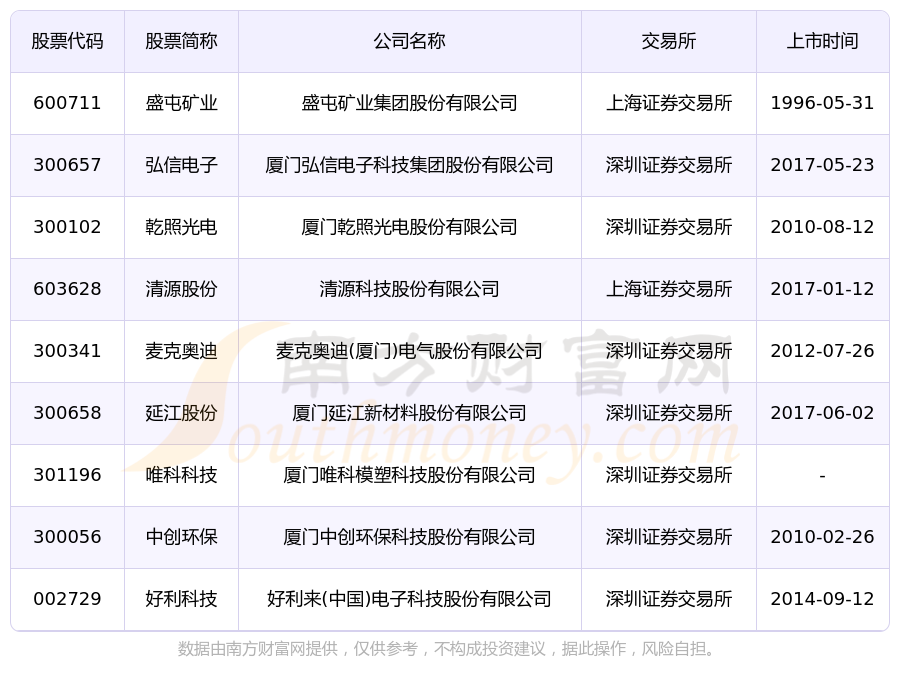
Task: Select stock code 600711
Action: coord(67,103)
